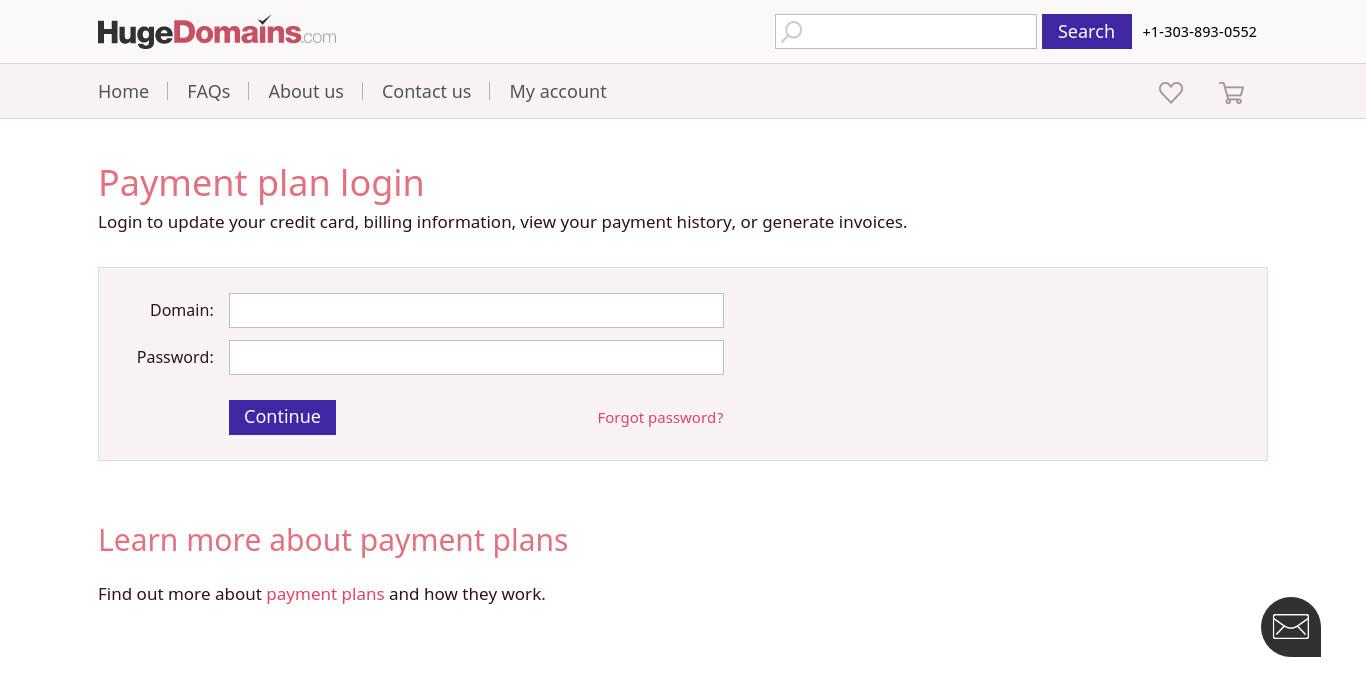Open the payment plans link
Viewport: 1366px width, 677px height.
coord(325,594)
